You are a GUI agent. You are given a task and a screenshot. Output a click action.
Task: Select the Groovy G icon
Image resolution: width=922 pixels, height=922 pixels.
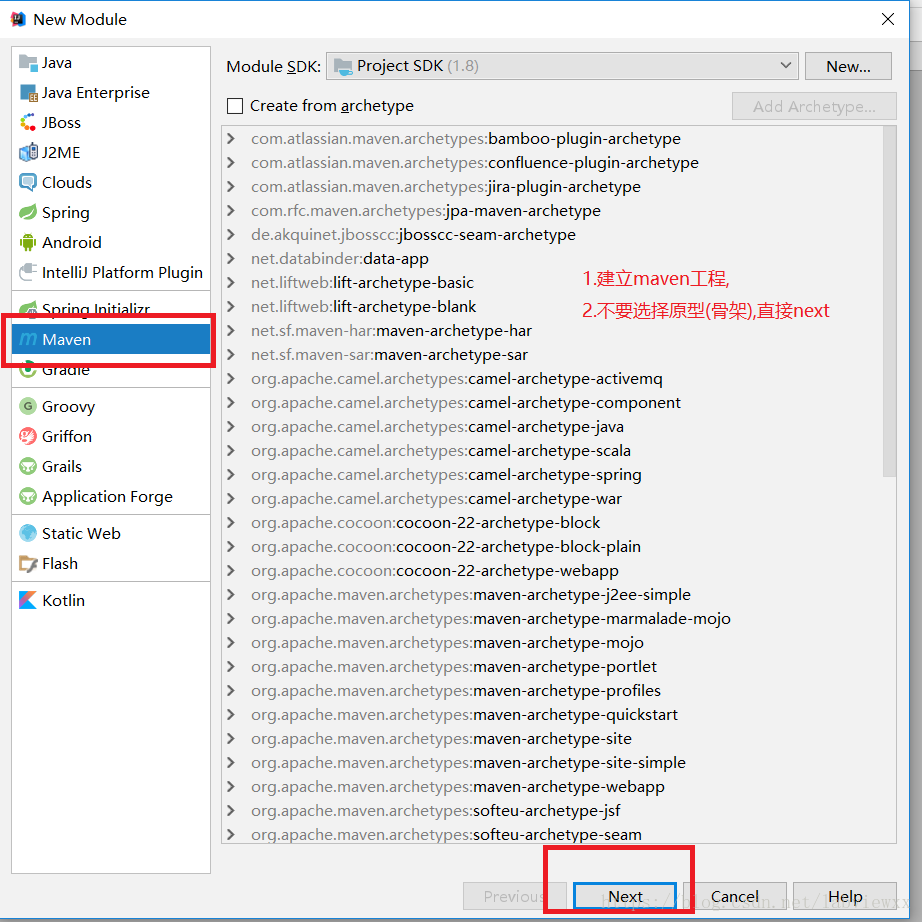point(28,406)
